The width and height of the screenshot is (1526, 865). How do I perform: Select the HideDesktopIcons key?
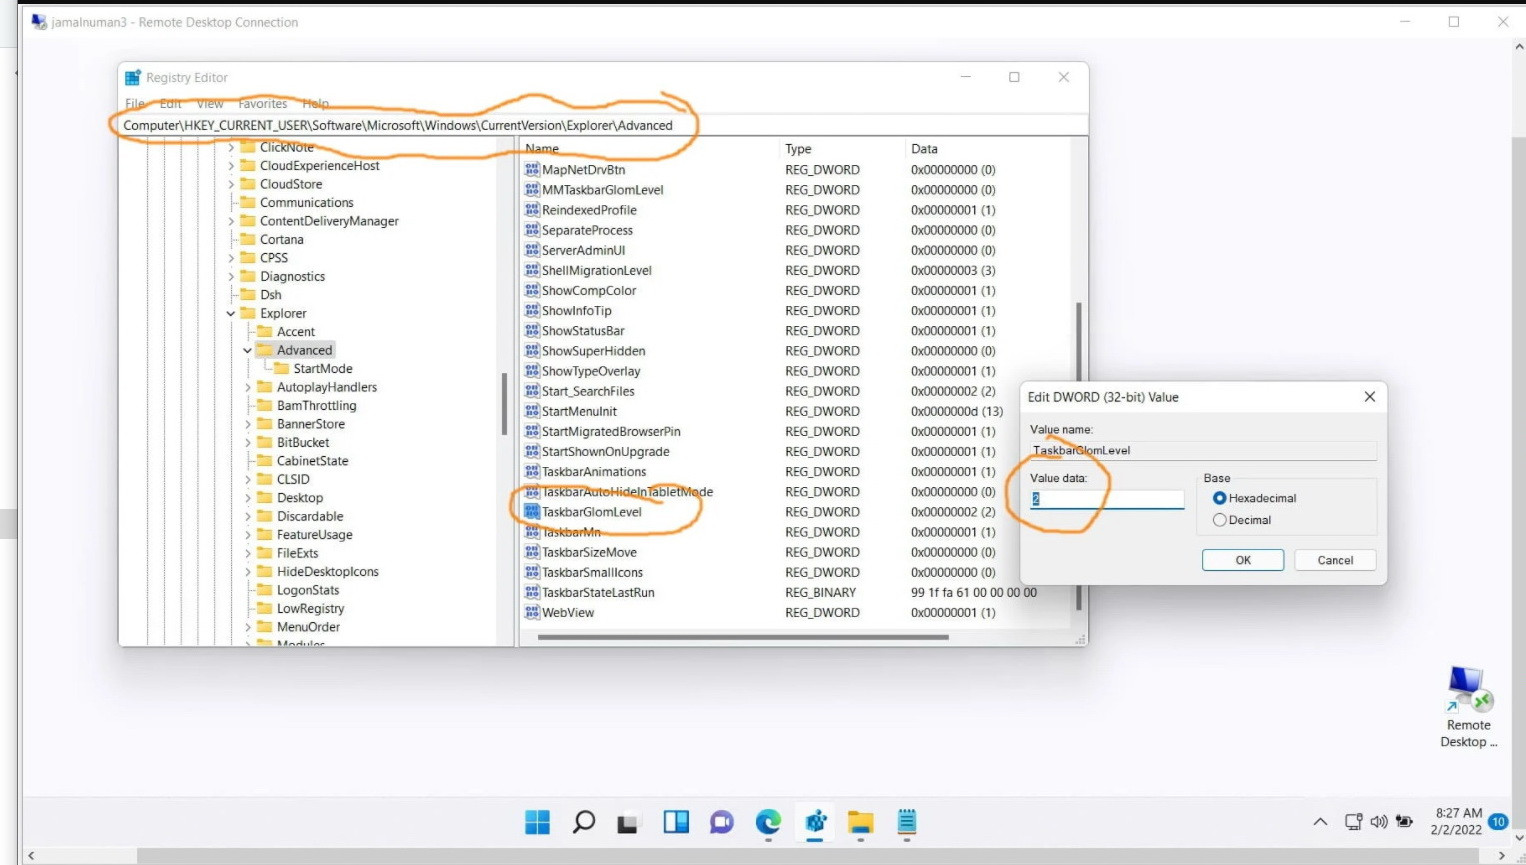(327, 572)
